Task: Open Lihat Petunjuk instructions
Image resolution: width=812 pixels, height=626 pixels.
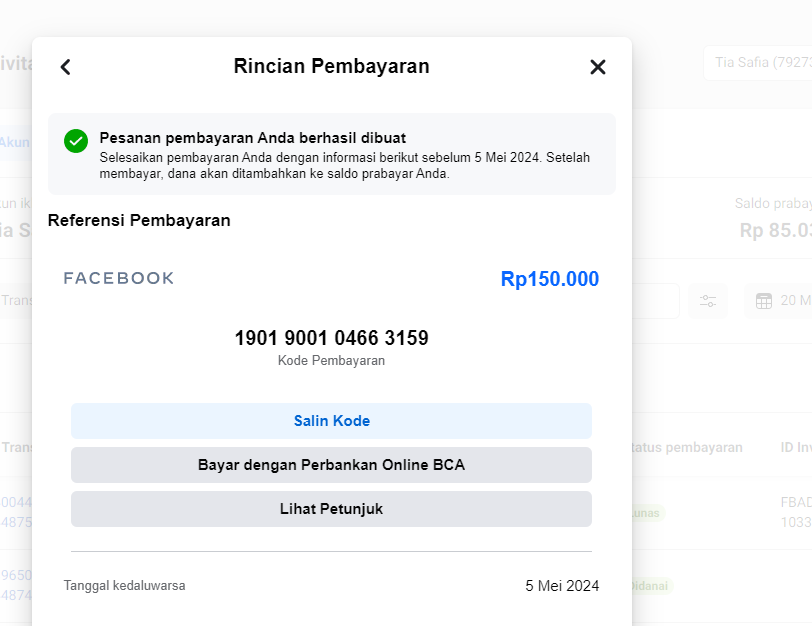Action: [x=331, y=509]
